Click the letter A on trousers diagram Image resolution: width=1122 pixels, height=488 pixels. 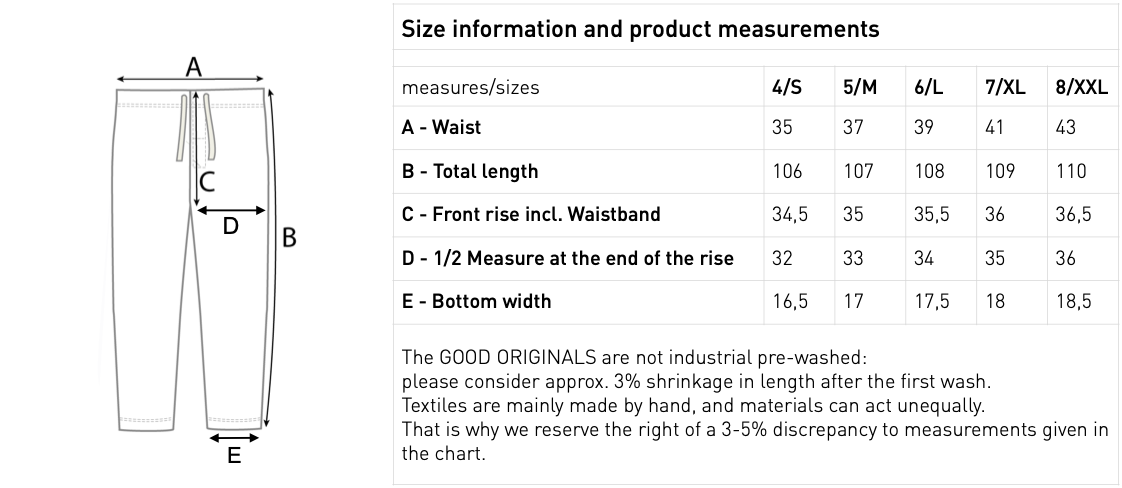(194, 67)
